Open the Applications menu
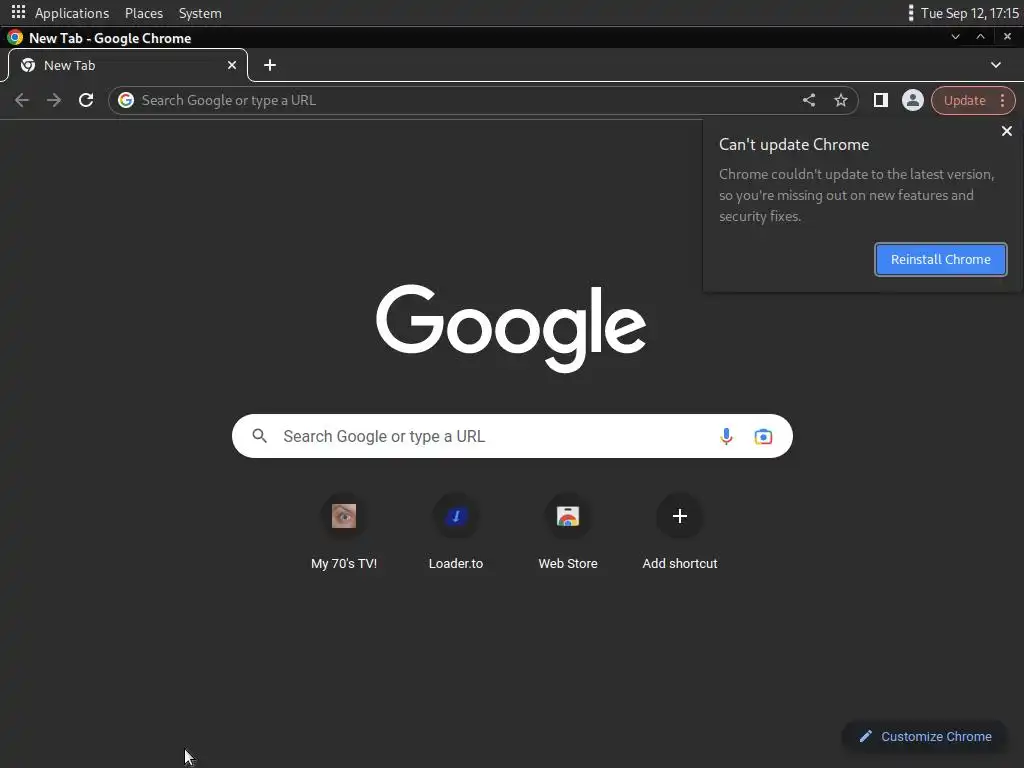 (72, 13)
